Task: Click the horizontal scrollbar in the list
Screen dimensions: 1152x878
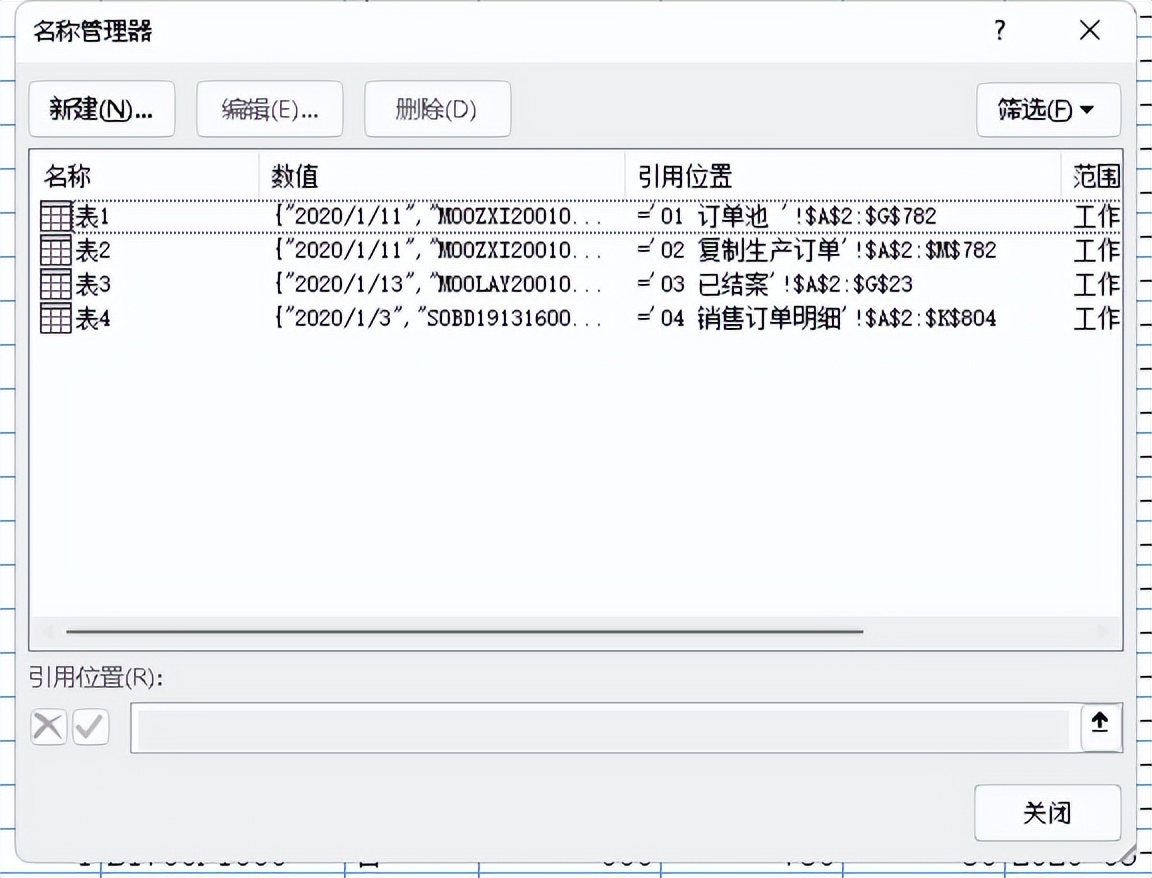Action: (464, 631)
